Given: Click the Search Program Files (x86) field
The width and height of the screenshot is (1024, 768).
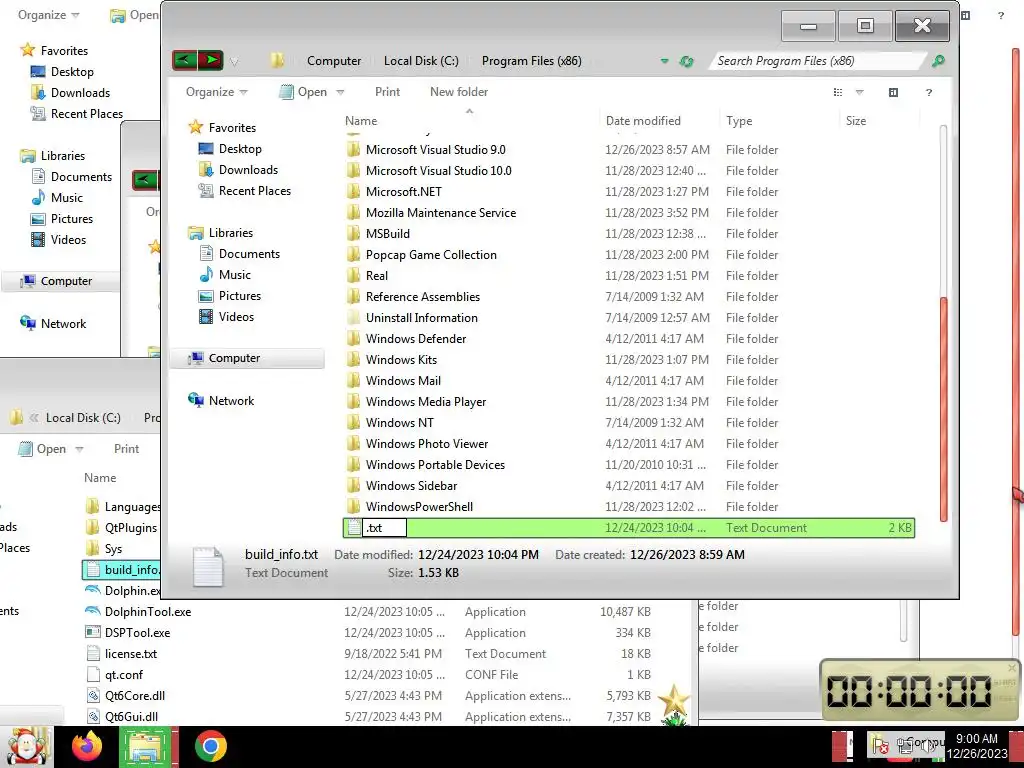Looking at the screenshot, I should 820,61.
